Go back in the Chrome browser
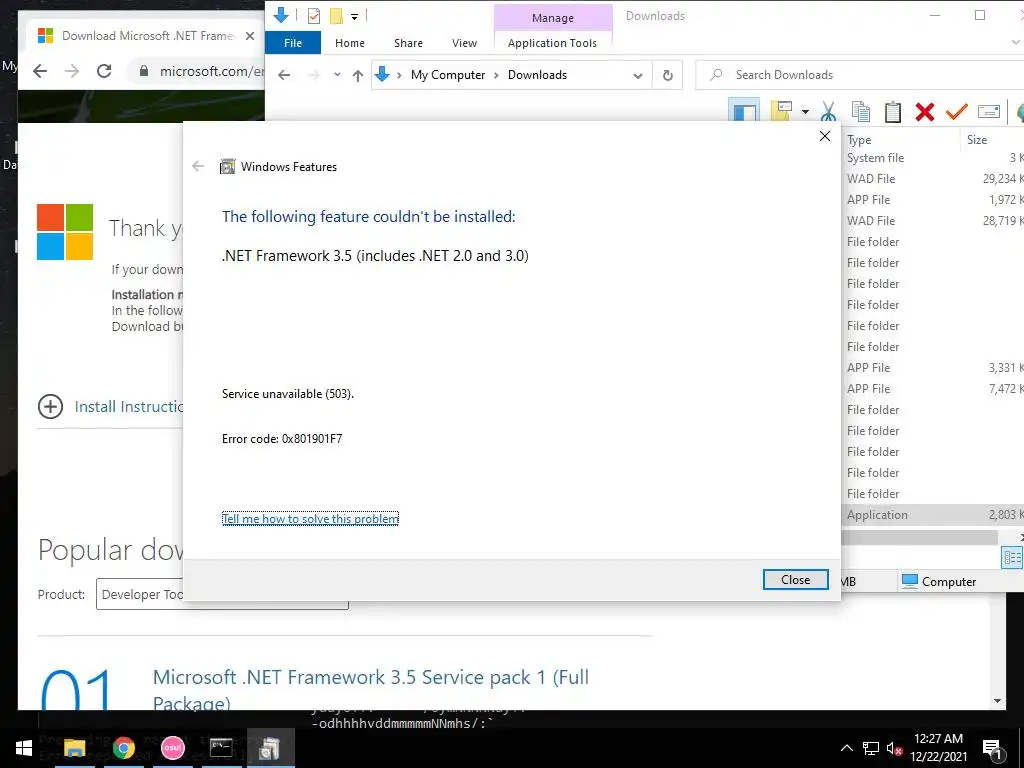Screen dimensions: 1024x768 coord(40,71)
